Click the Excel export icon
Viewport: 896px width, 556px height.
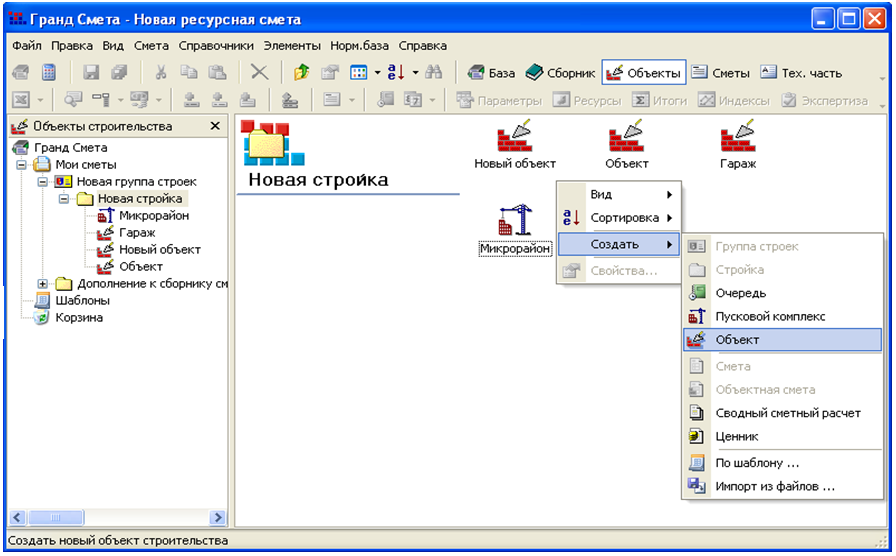21,100
